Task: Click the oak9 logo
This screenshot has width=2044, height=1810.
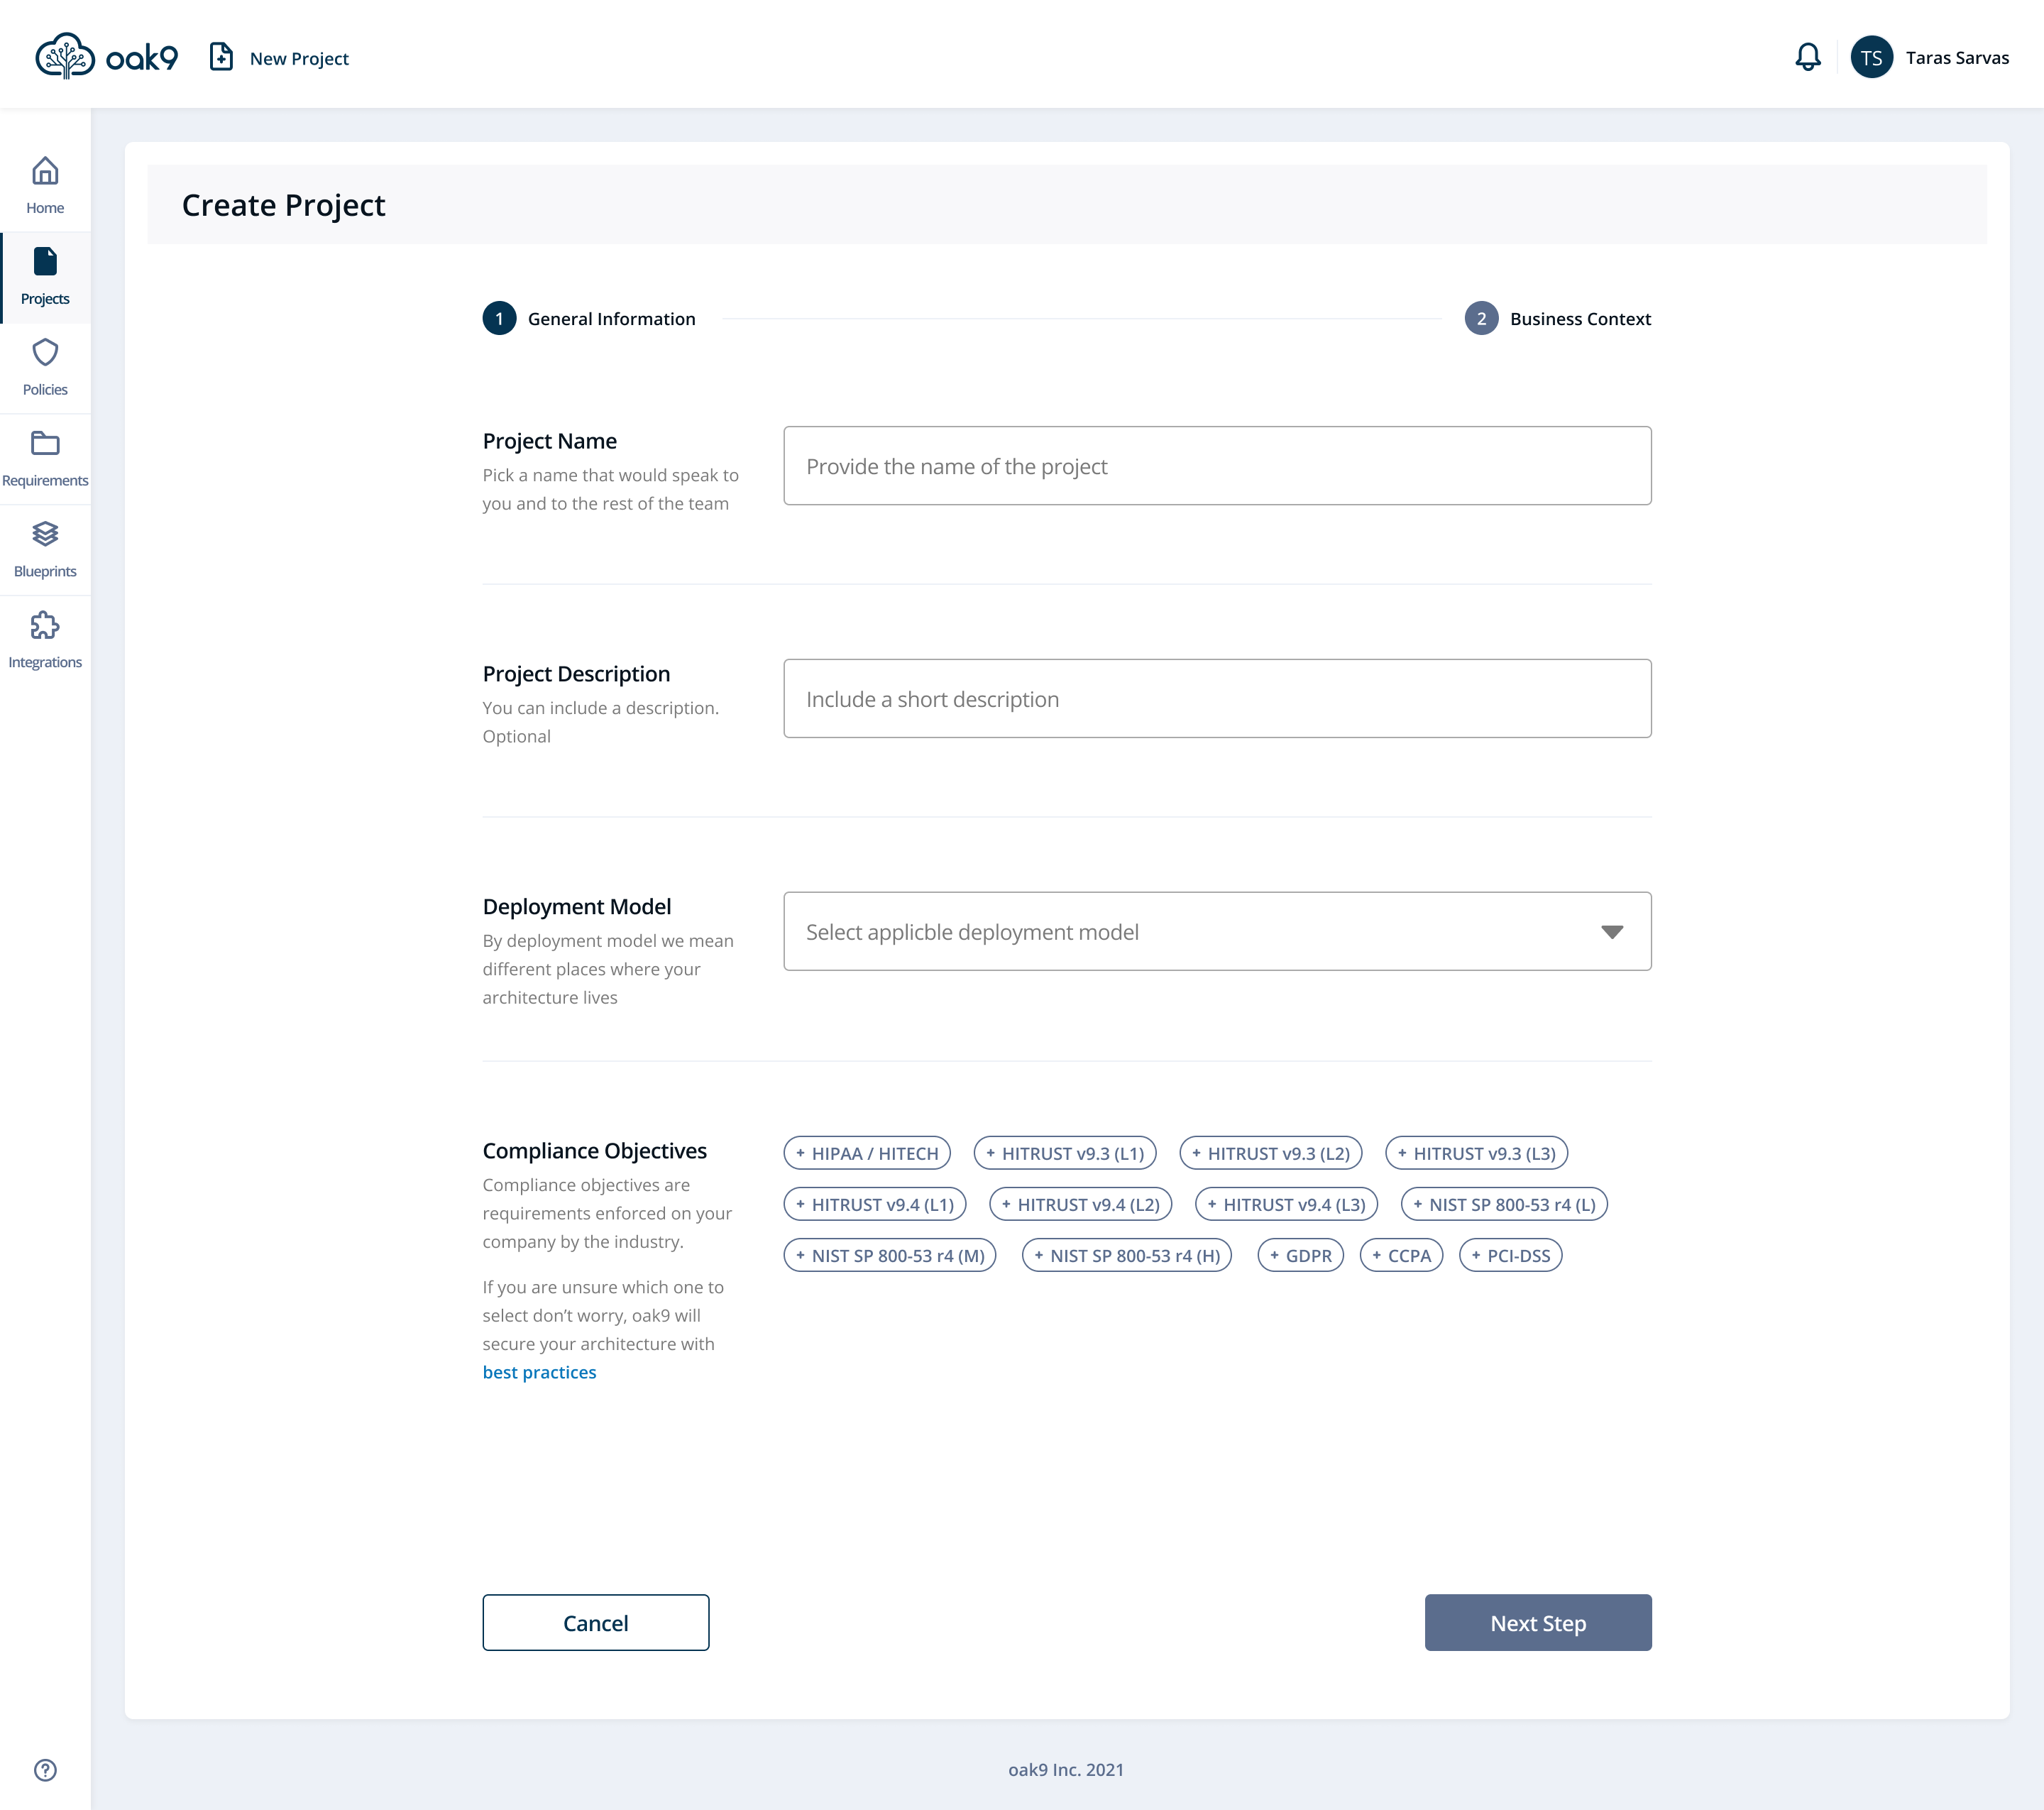Action: click(107, 57)
